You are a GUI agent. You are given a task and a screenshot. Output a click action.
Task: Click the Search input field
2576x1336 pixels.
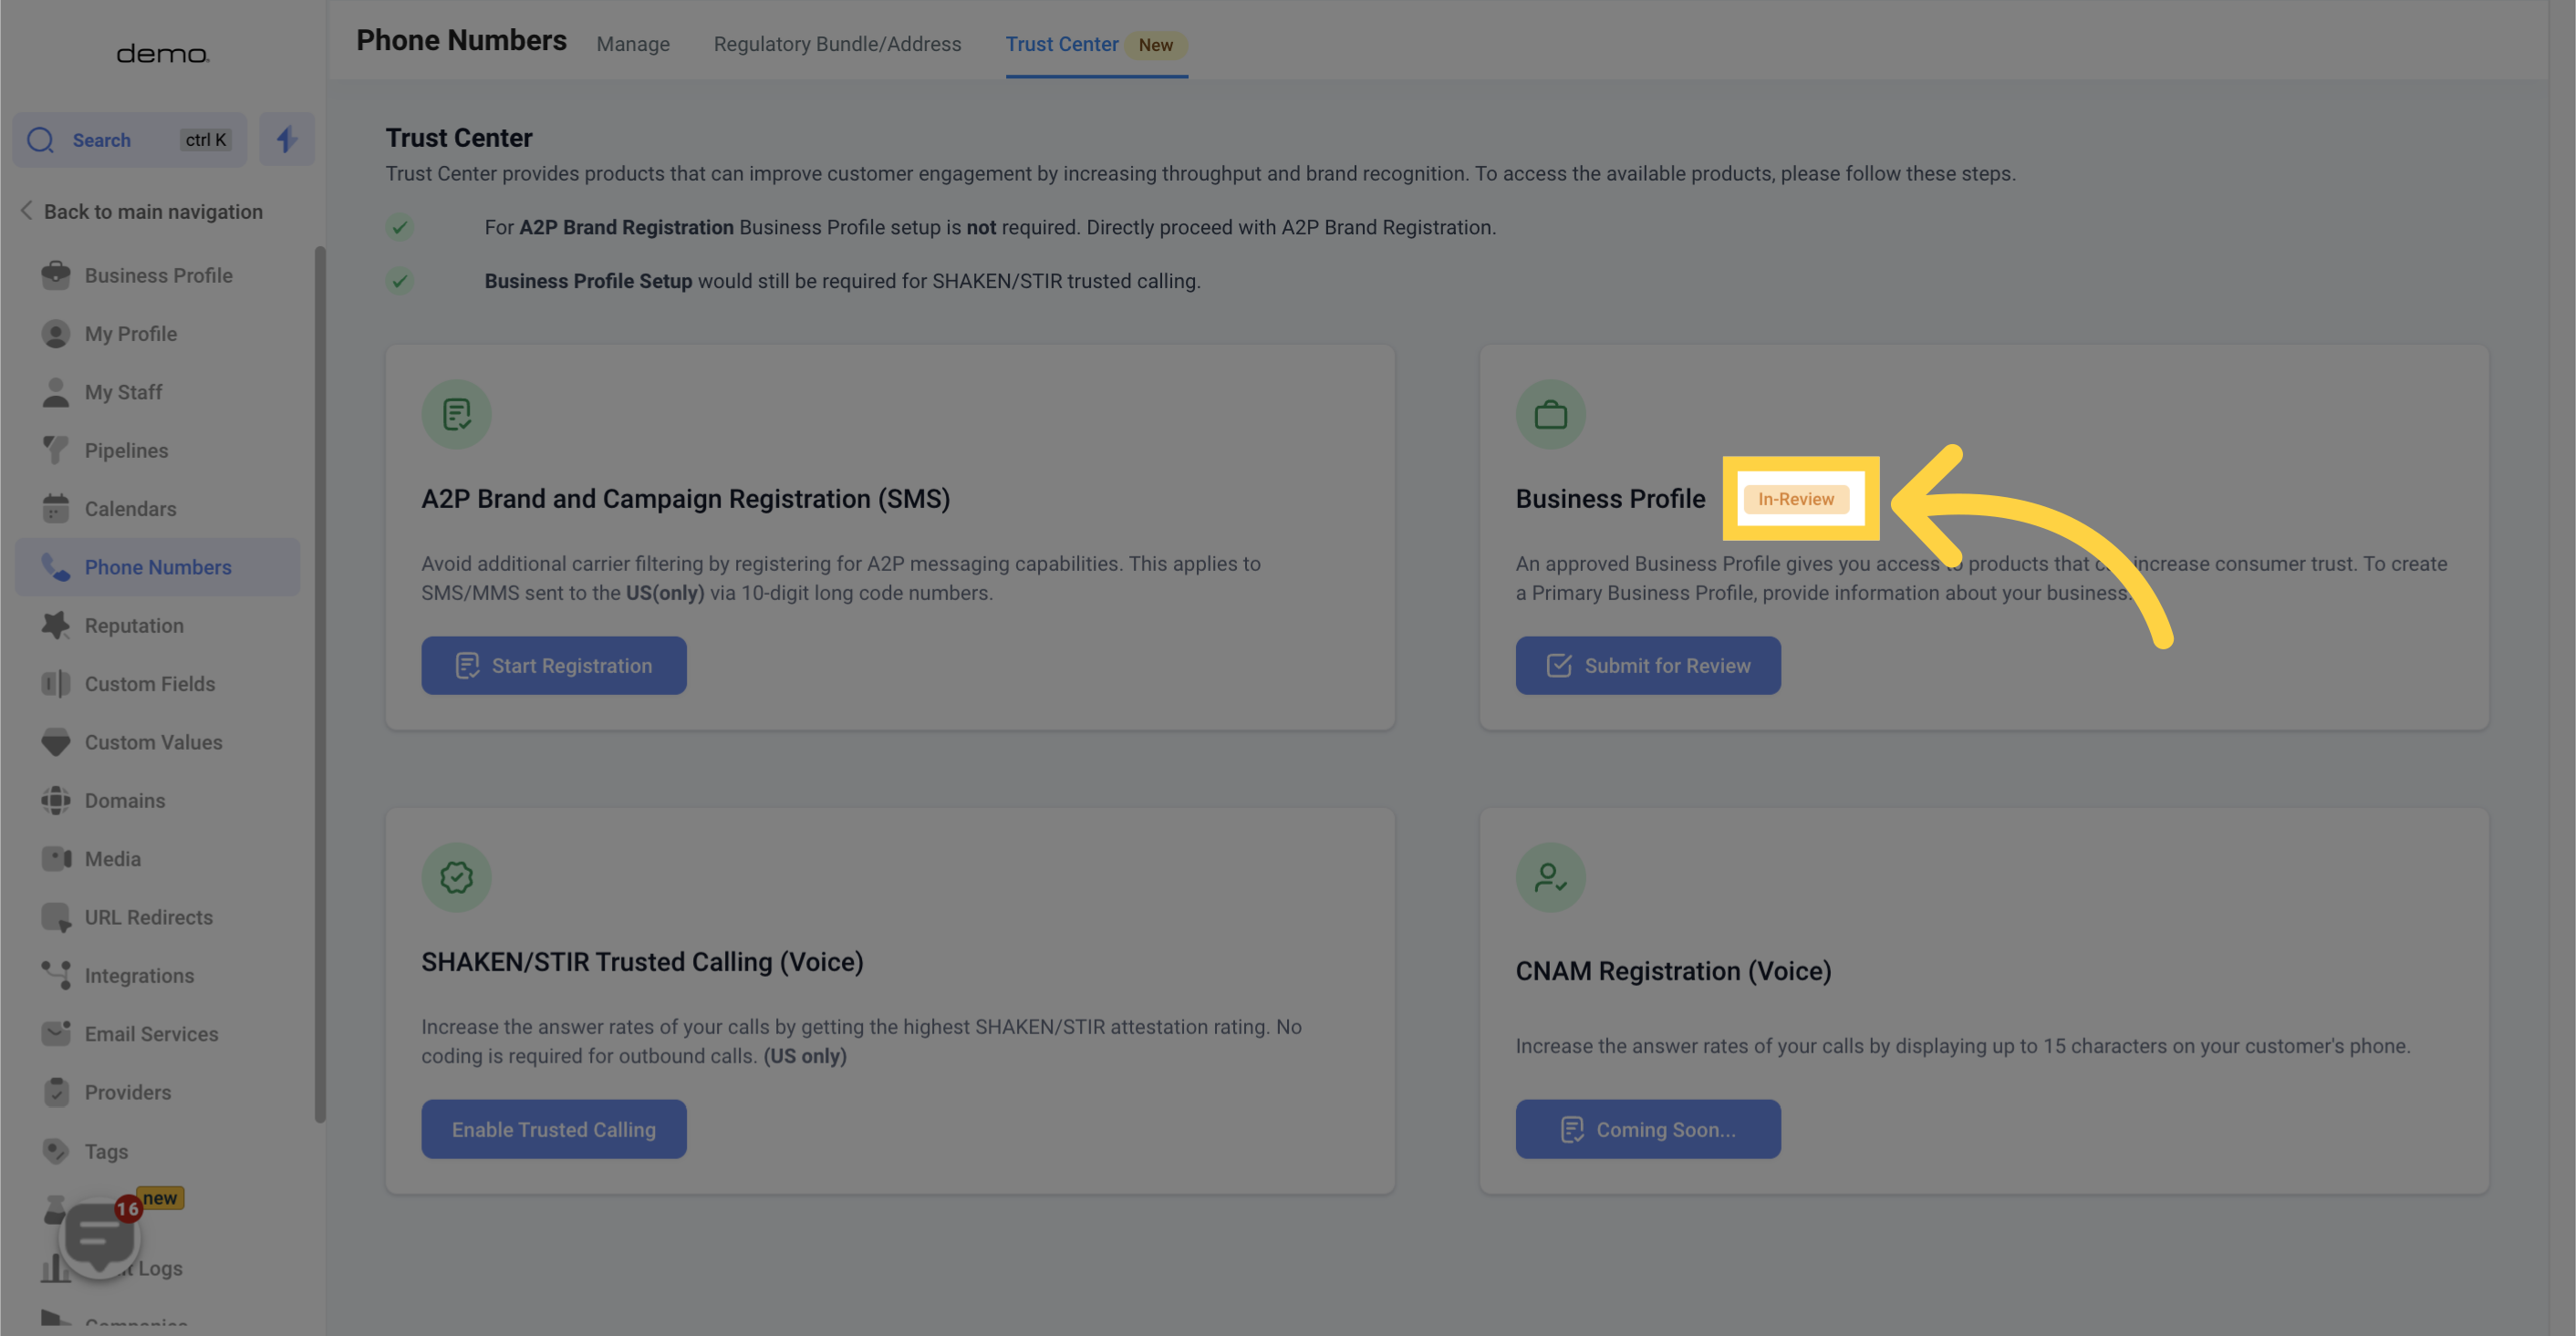[x=130, y=140]
